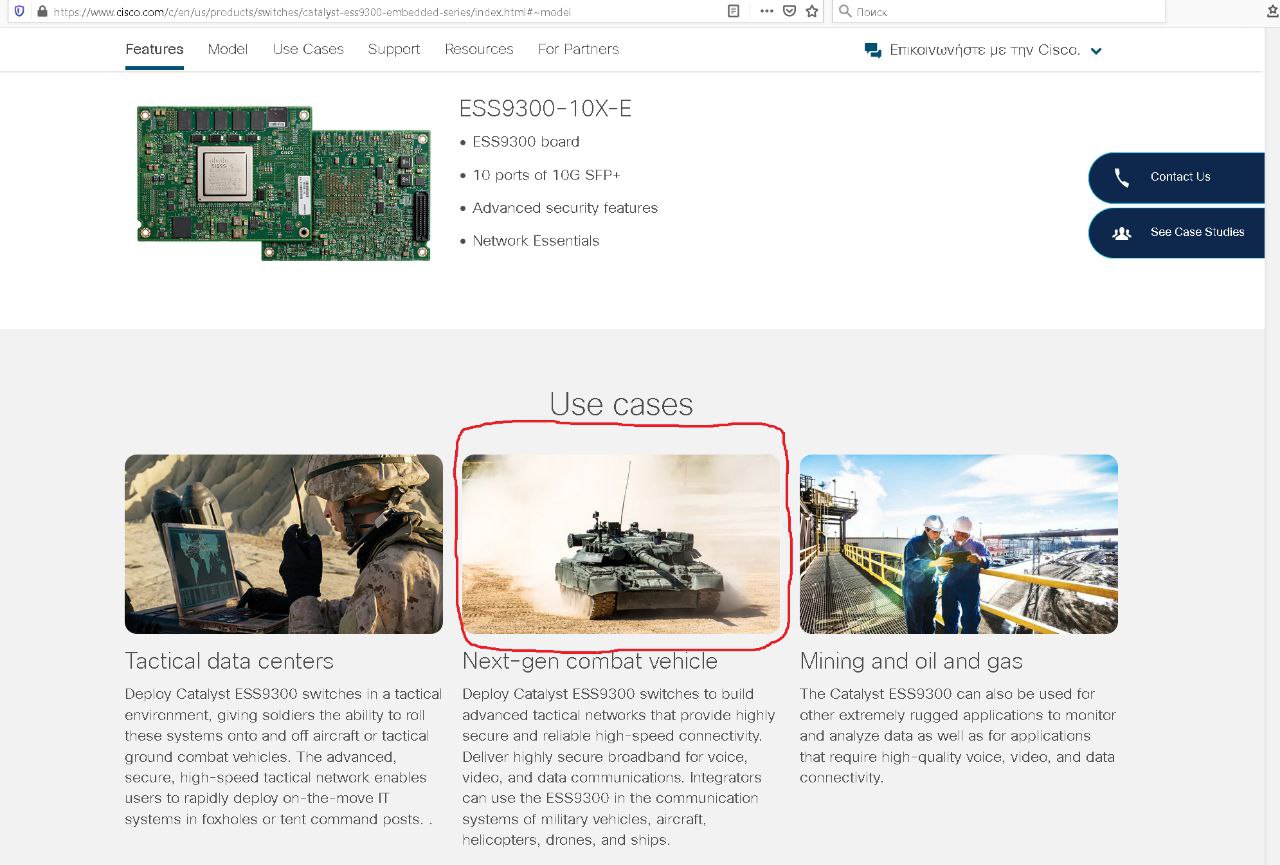Click the tracking protection shield icon
This screenshot has width=1280, height=865.
click(x=19, y=11)
